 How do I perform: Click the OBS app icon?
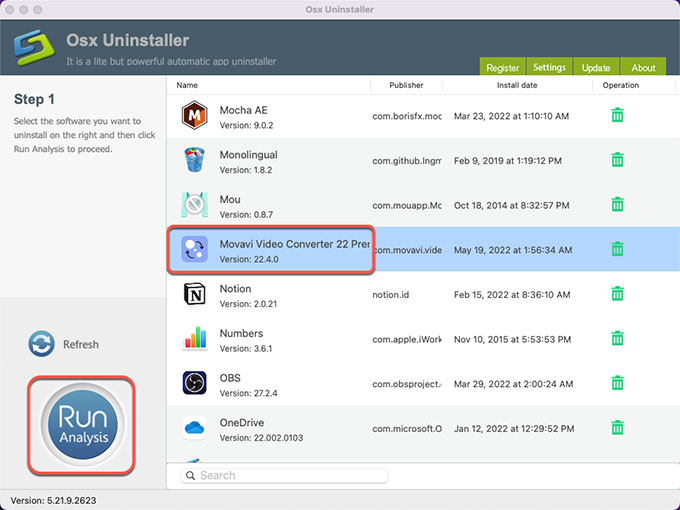point(194,383)
